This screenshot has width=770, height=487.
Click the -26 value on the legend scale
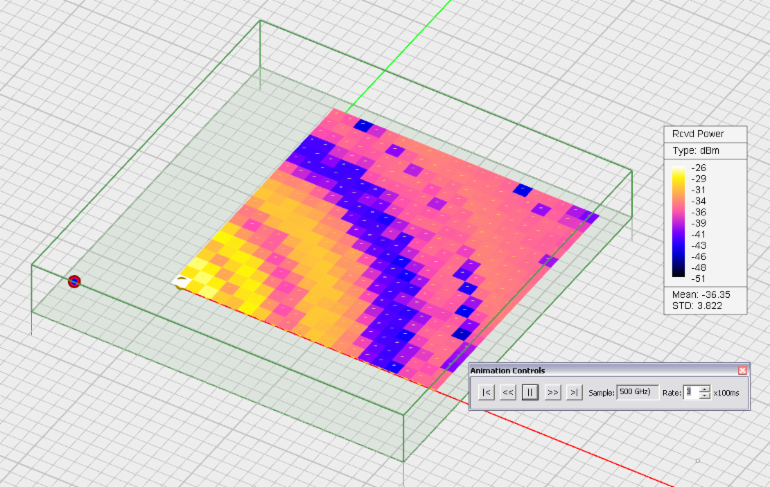point(700,168)
